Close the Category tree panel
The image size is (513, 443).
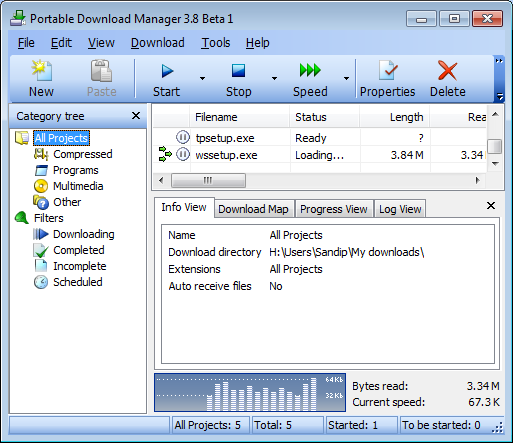coord(136,116)
